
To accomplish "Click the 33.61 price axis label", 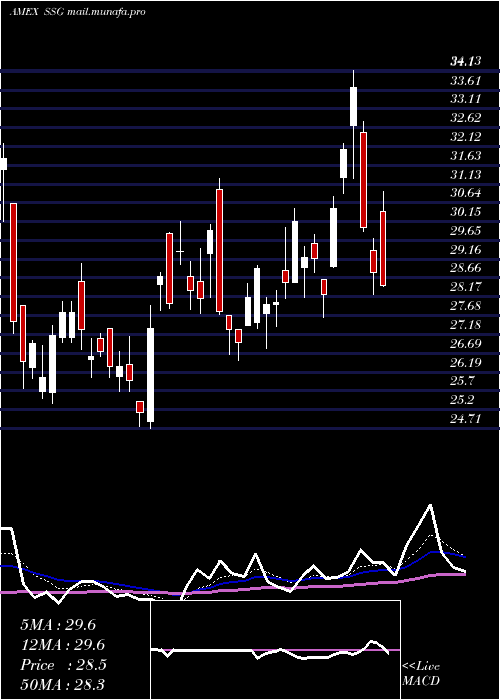I will pyautogui.click(x=465, y=81).
